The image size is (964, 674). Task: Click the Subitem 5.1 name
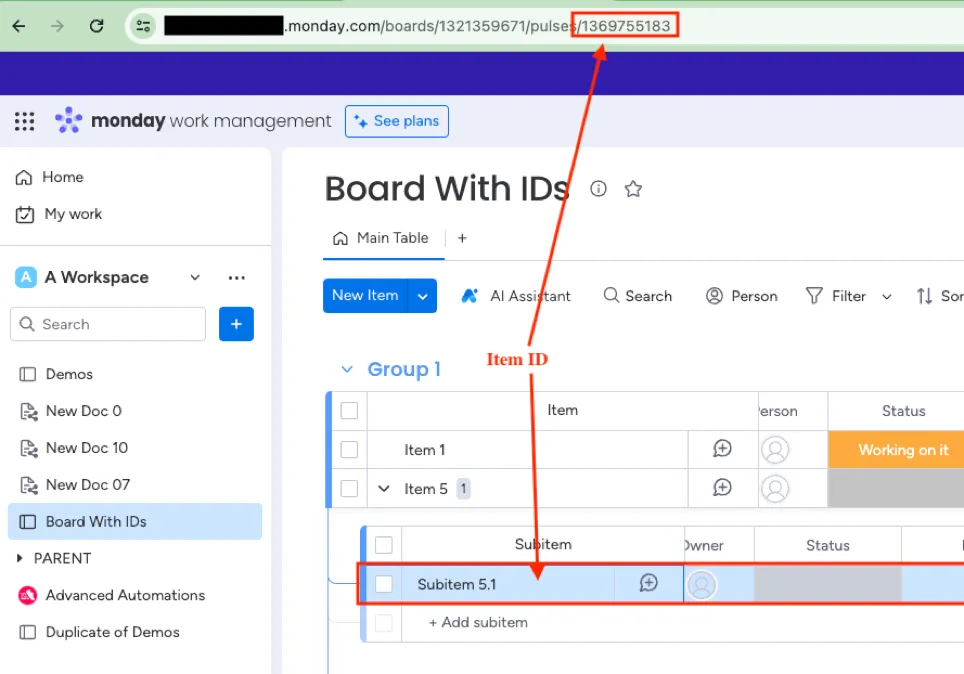click(457, 584)
